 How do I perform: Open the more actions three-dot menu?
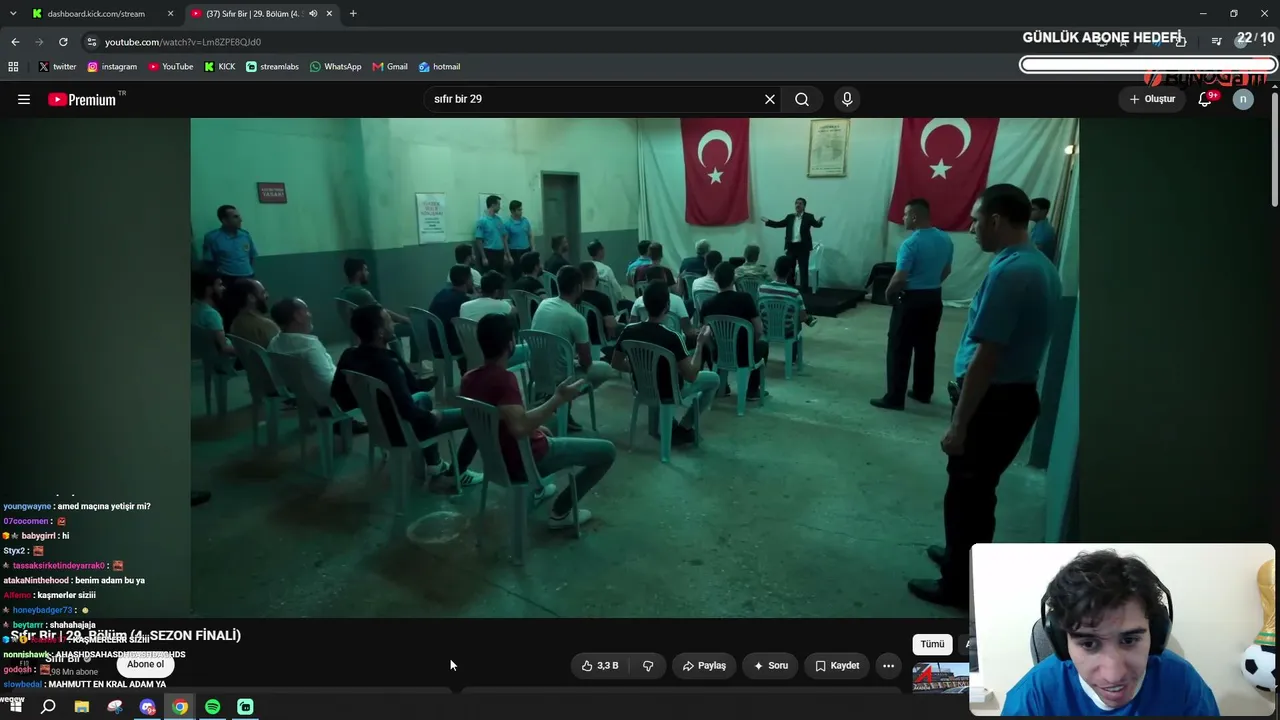point(888,665)
